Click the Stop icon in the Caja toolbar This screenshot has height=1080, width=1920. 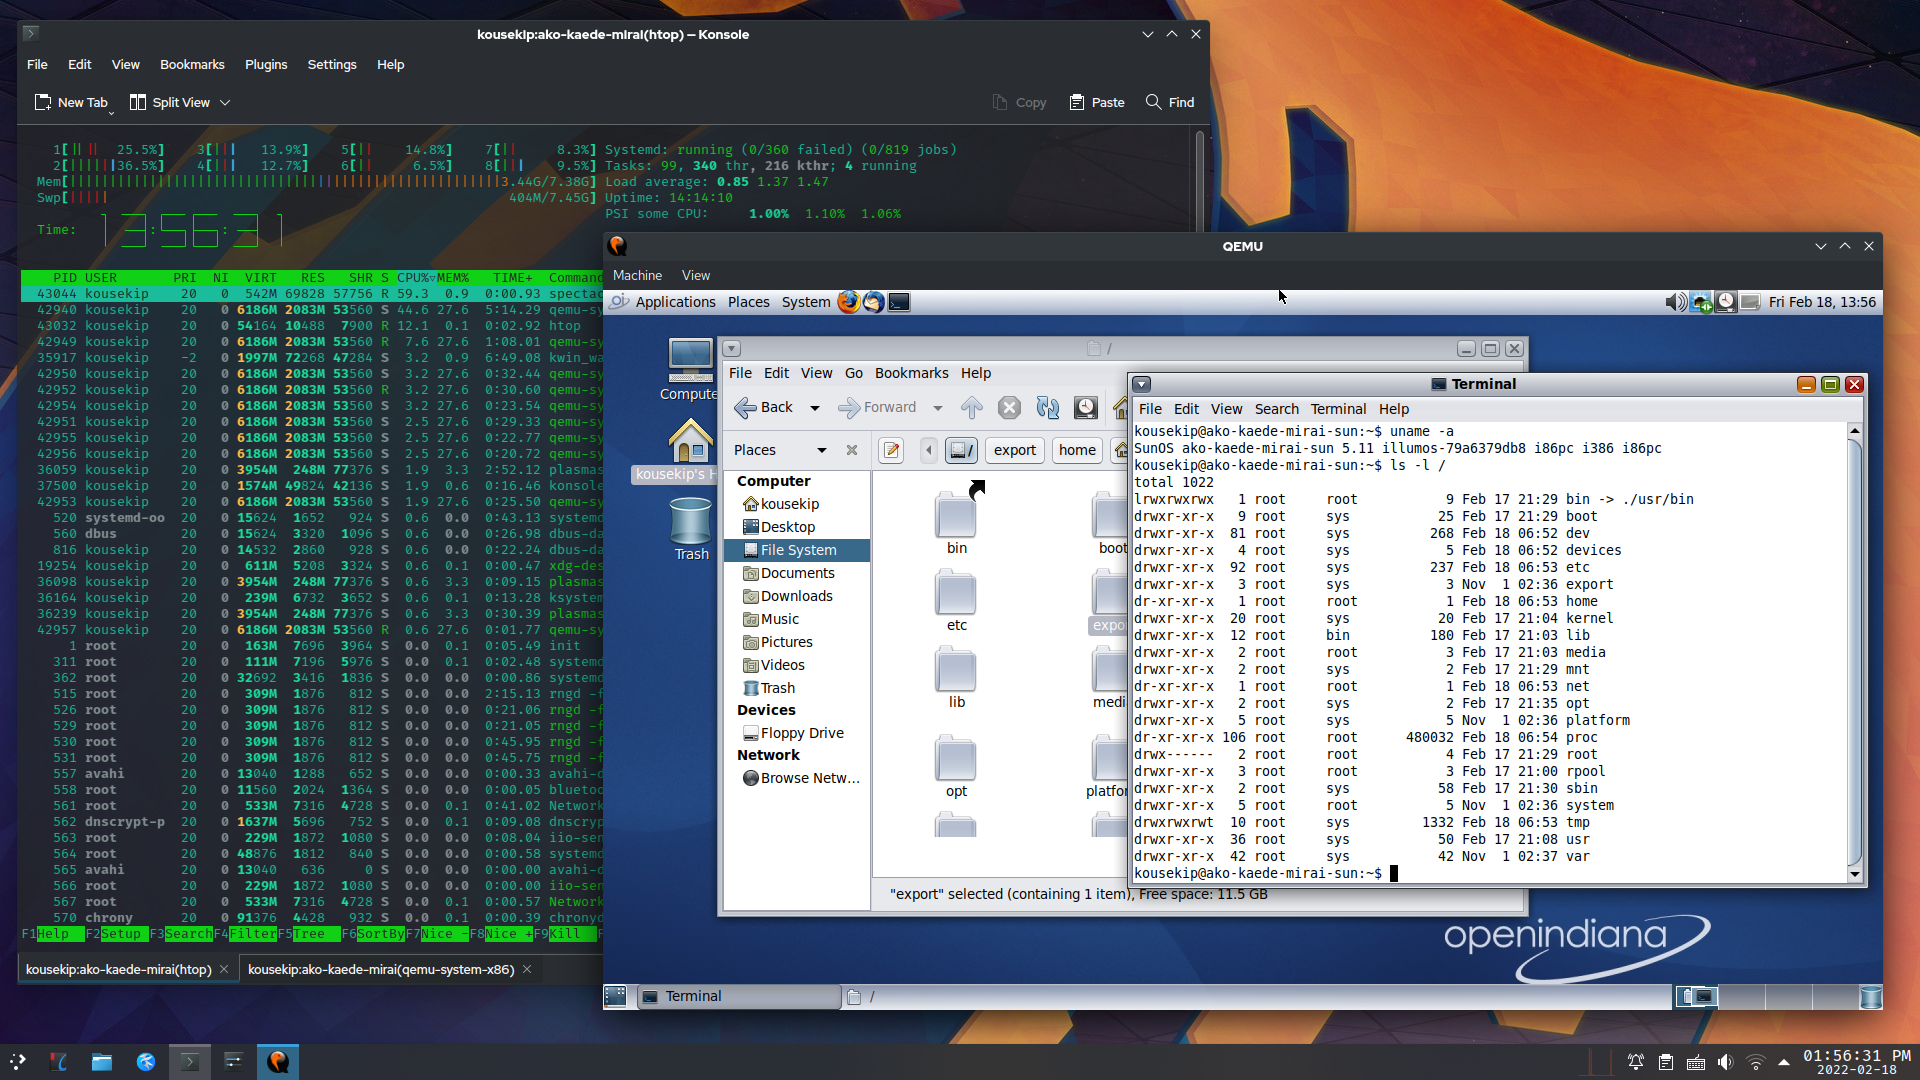[1009, 407]
